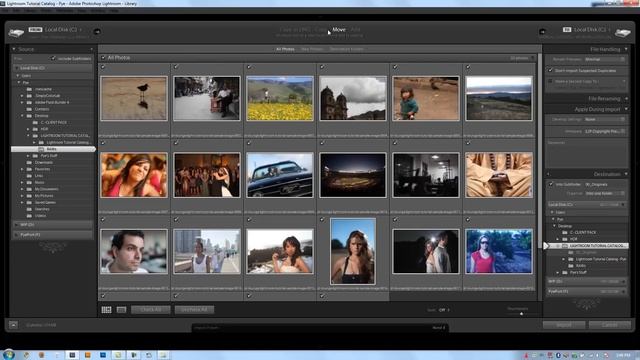Viewport: 640px width, 360px height.
Task: Click the Cancel button
Action: tap(610, 325)
